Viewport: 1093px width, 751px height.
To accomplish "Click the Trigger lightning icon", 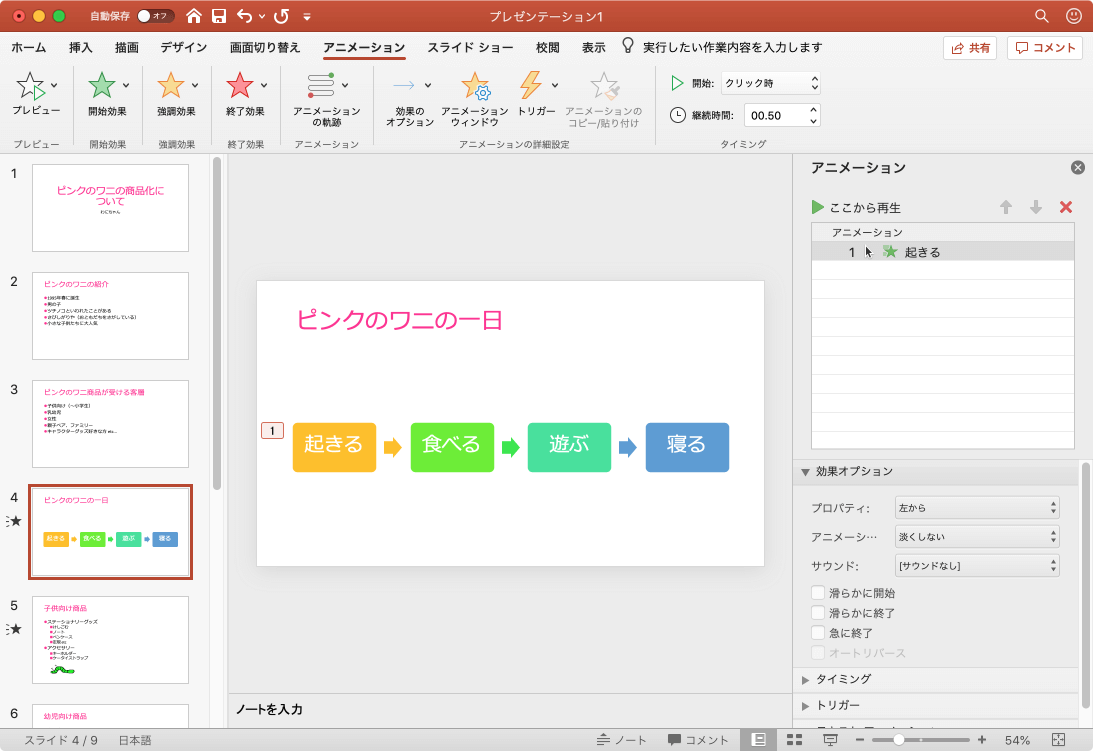I will [530, 85].
